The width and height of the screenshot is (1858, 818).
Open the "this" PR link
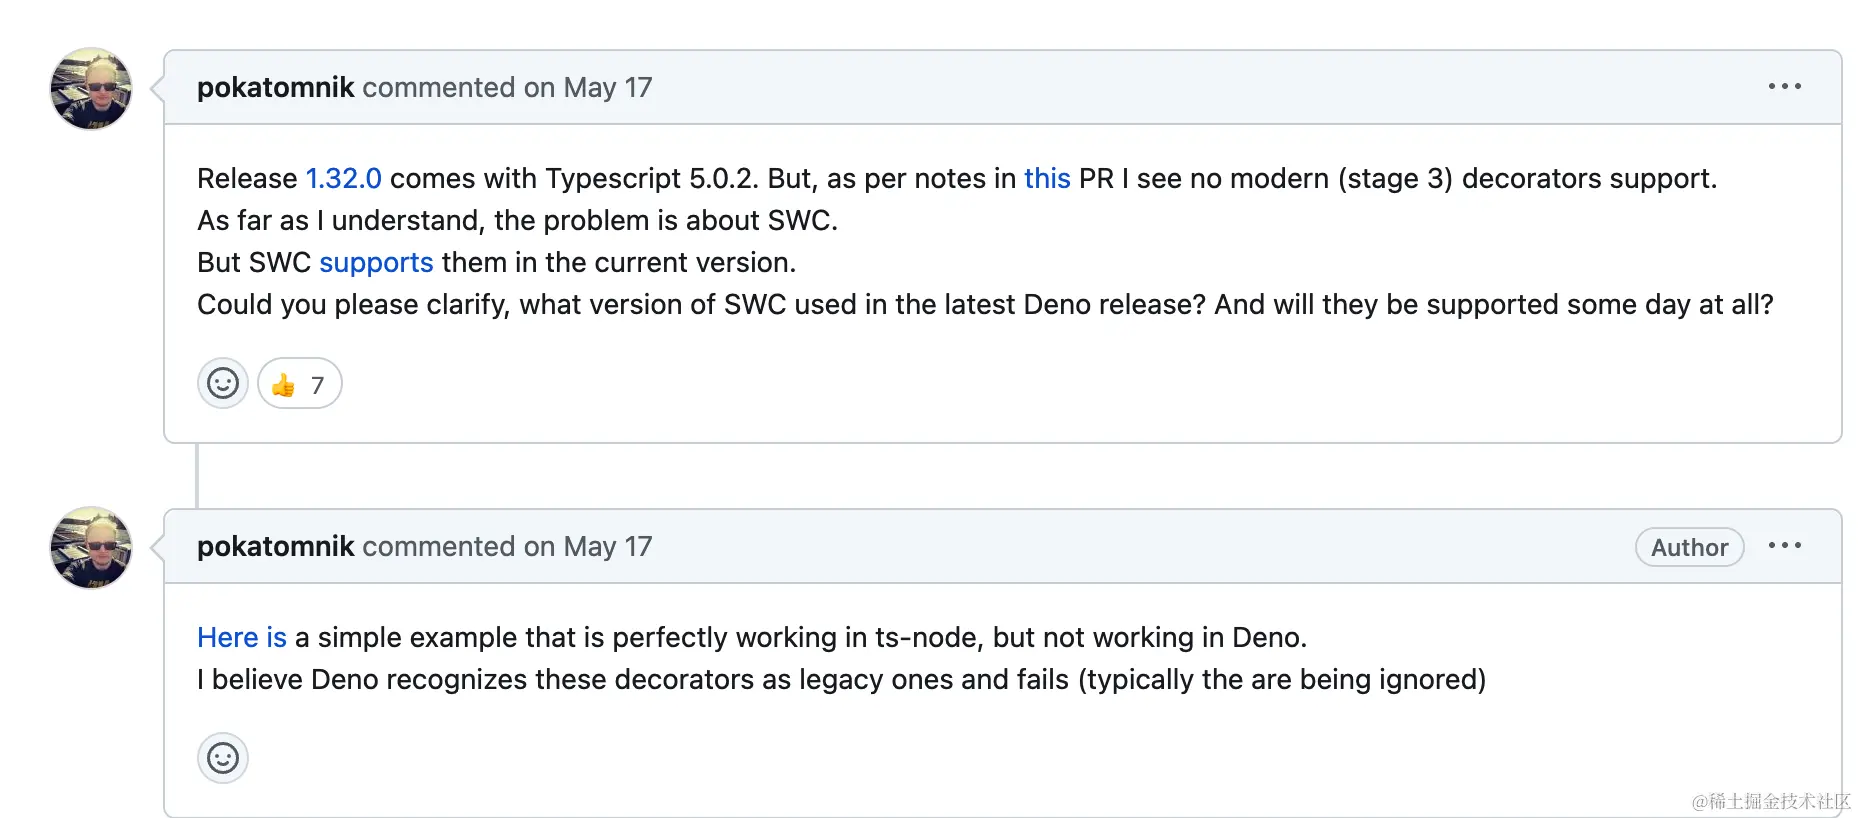[1046, 179]
